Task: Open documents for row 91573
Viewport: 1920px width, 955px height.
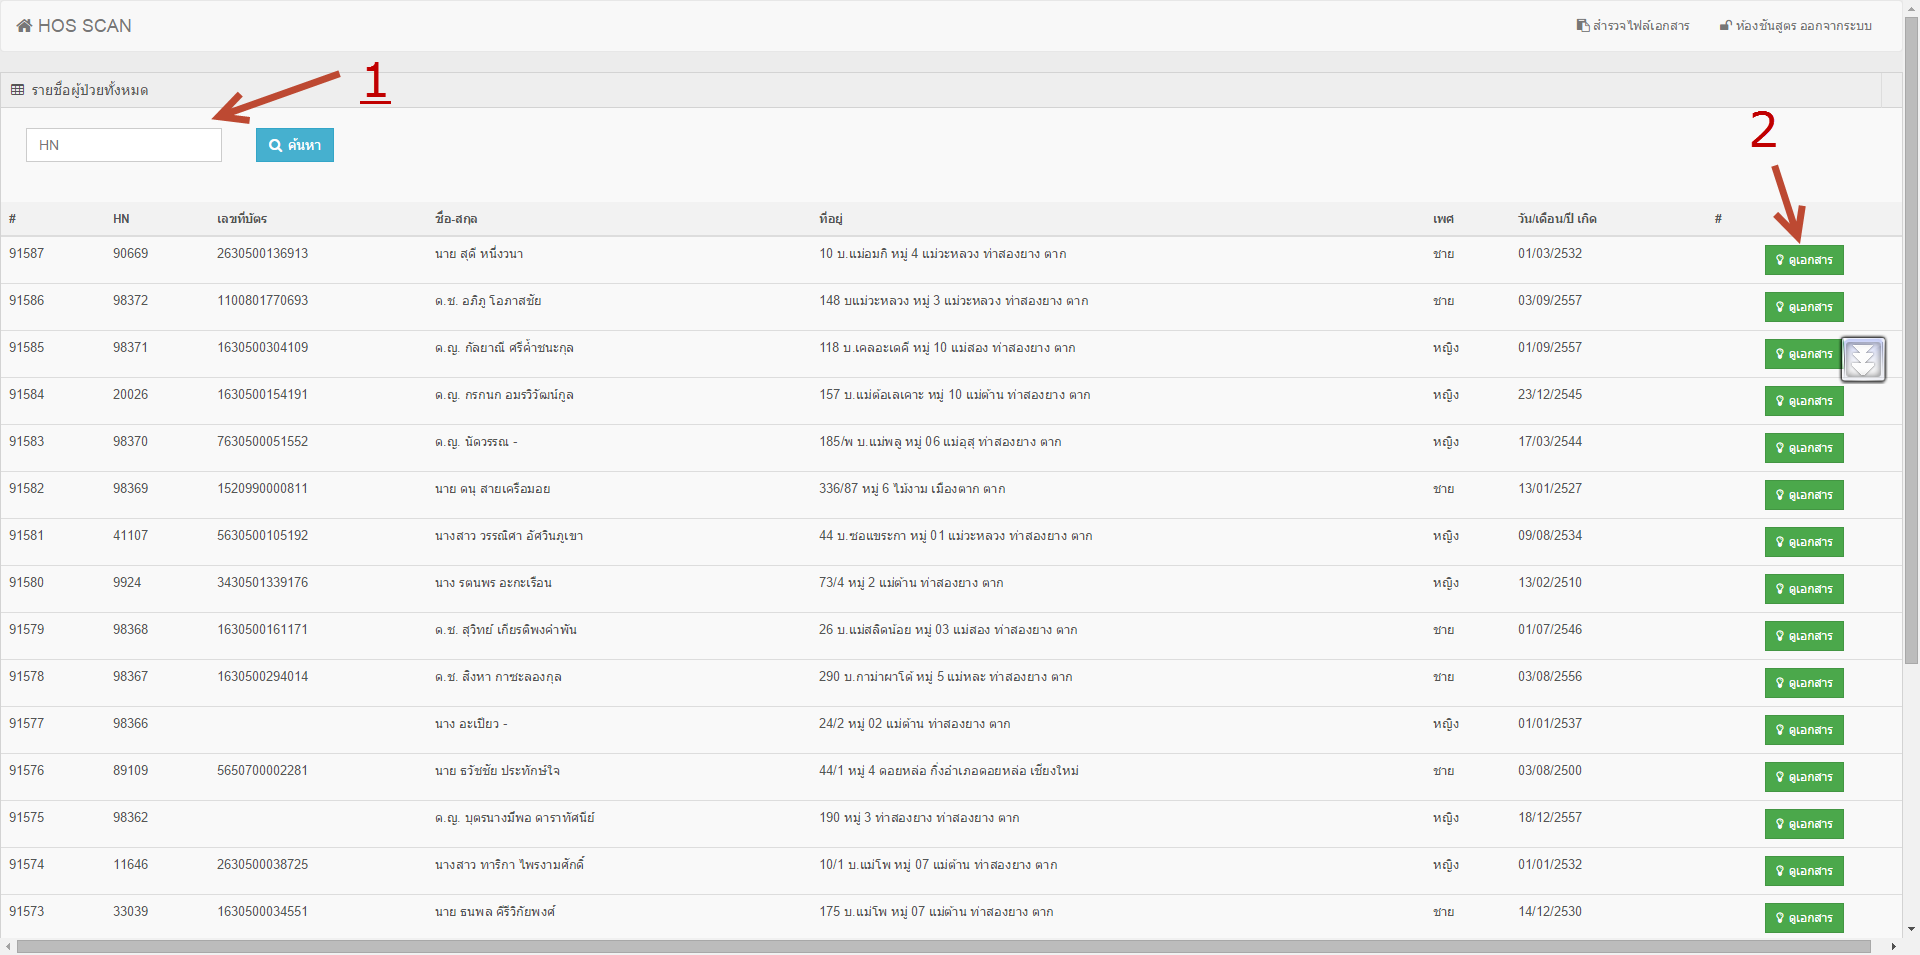Action: click(x=1803, y=918)
